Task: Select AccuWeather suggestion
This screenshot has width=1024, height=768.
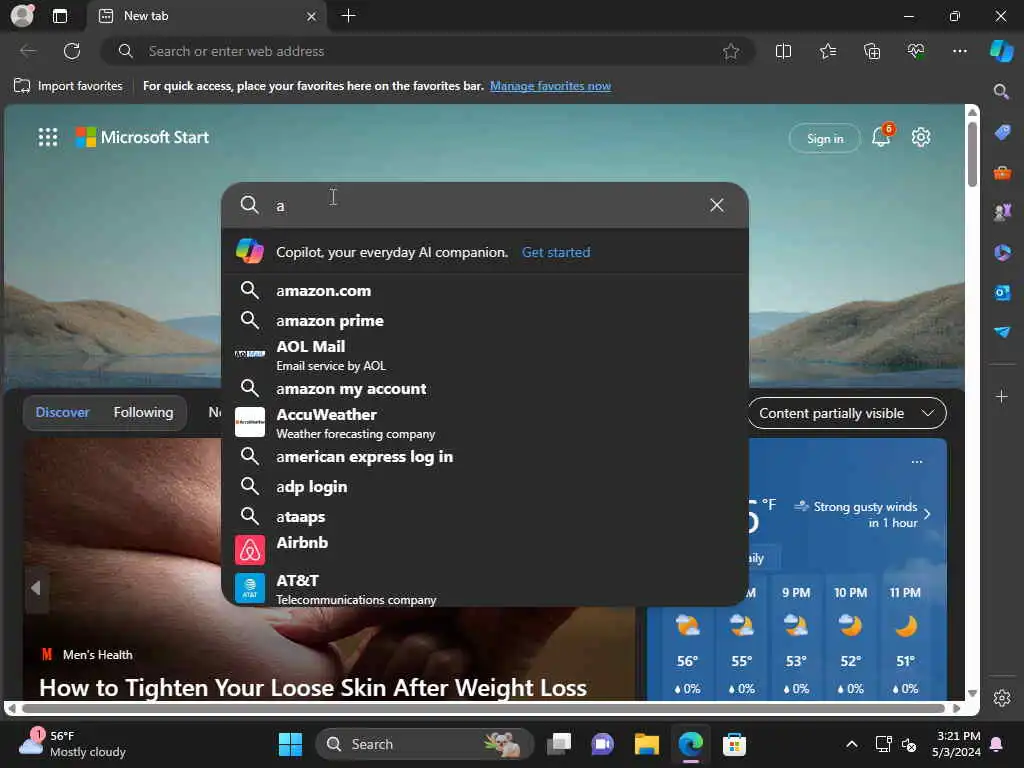Action: (485, 423)
